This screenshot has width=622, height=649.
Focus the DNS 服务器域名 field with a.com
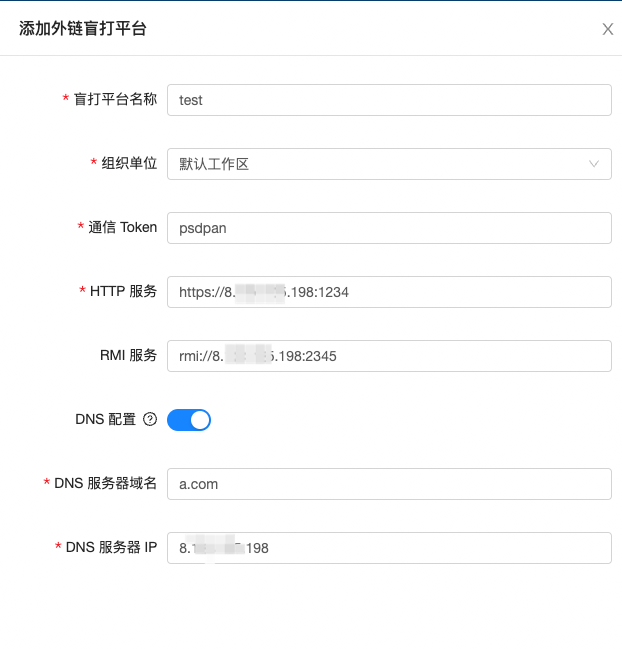[389, 484]
